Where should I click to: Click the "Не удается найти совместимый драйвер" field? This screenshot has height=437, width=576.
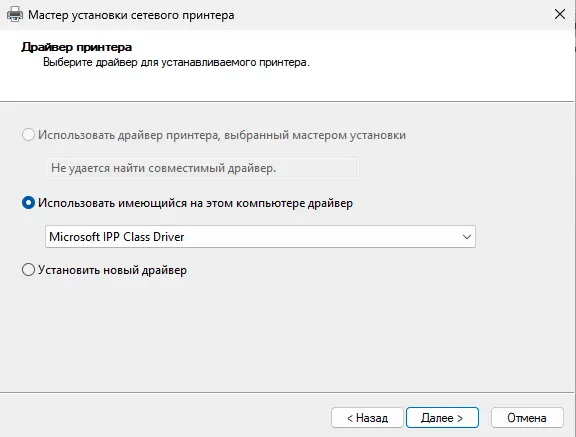(x=202, y=168)
